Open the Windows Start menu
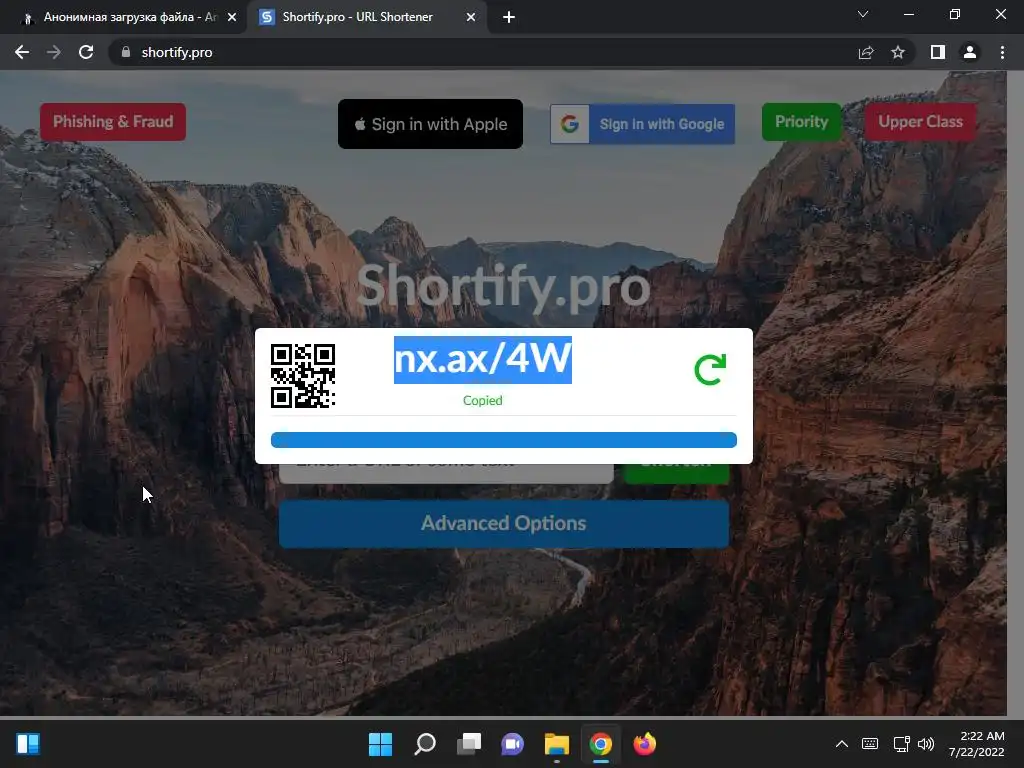The height and width of the screenshot is (768, 1024). coord(380,744)
